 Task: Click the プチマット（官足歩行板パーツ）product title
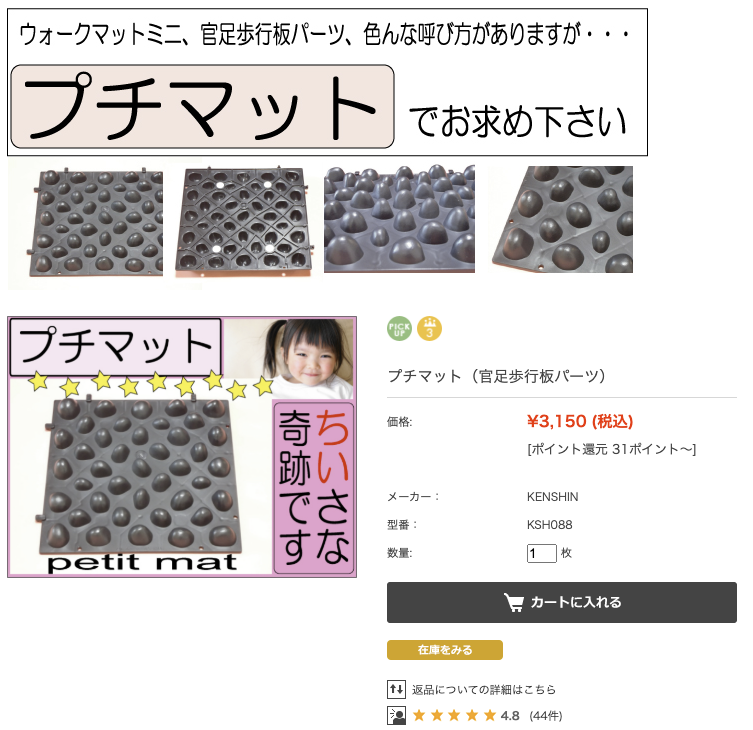click(497, 376)
